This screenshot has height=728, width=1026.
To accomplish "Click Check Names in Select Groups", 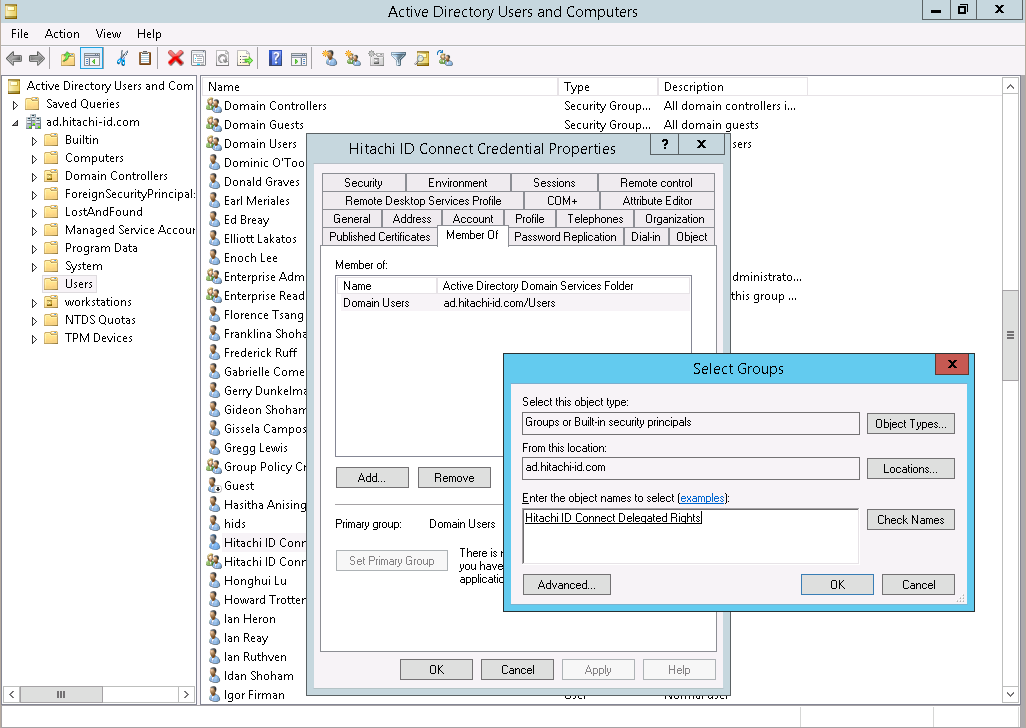I will click(910, 519).
